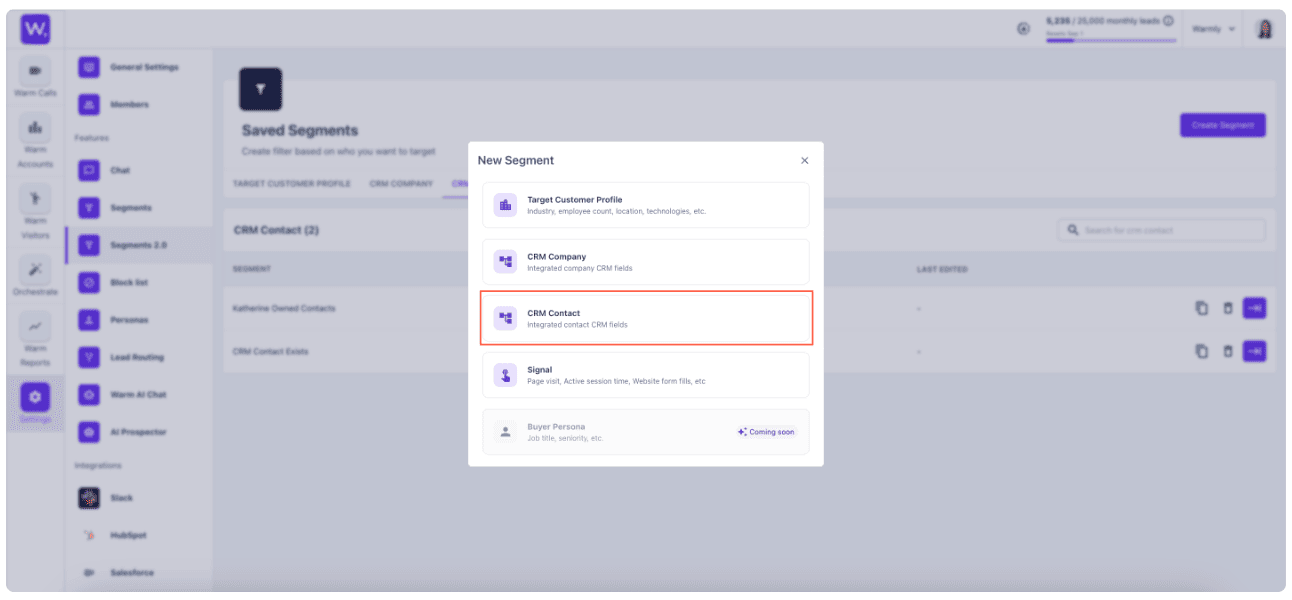Switch to the Target Customer Profile tab
The width and height of the screenshot is (1292, 600).
click(x=292, y=184)
